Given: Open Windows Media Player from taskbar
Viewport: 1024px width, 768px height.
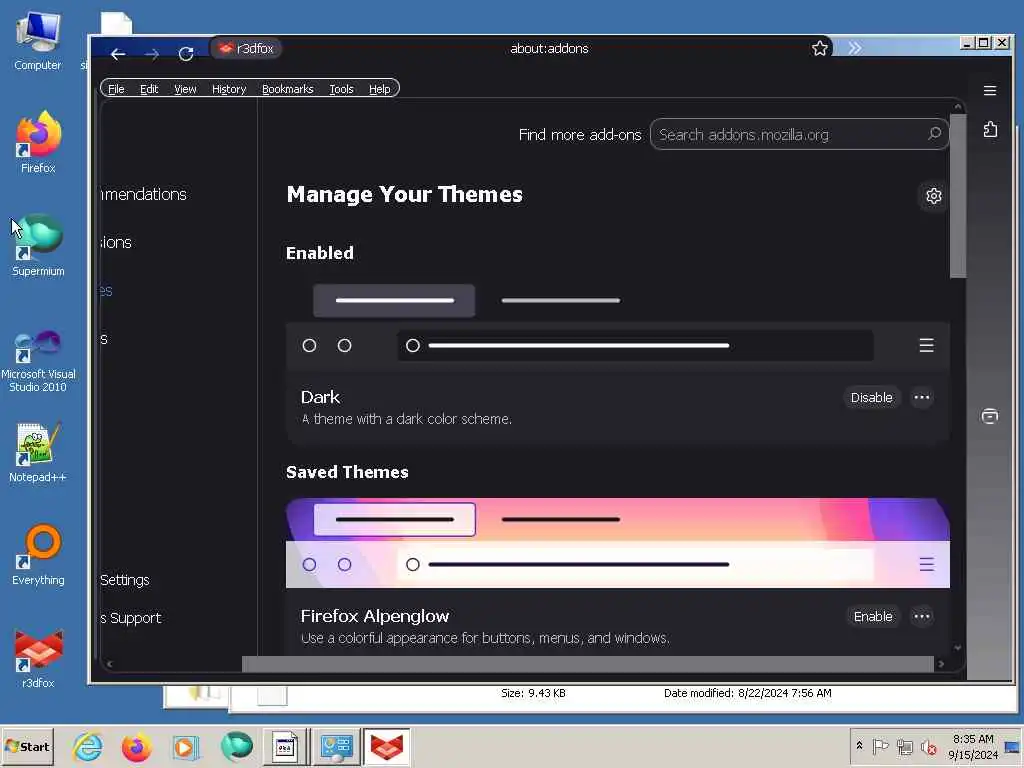Looking at the screenshot, I should (x=185, y=746).
